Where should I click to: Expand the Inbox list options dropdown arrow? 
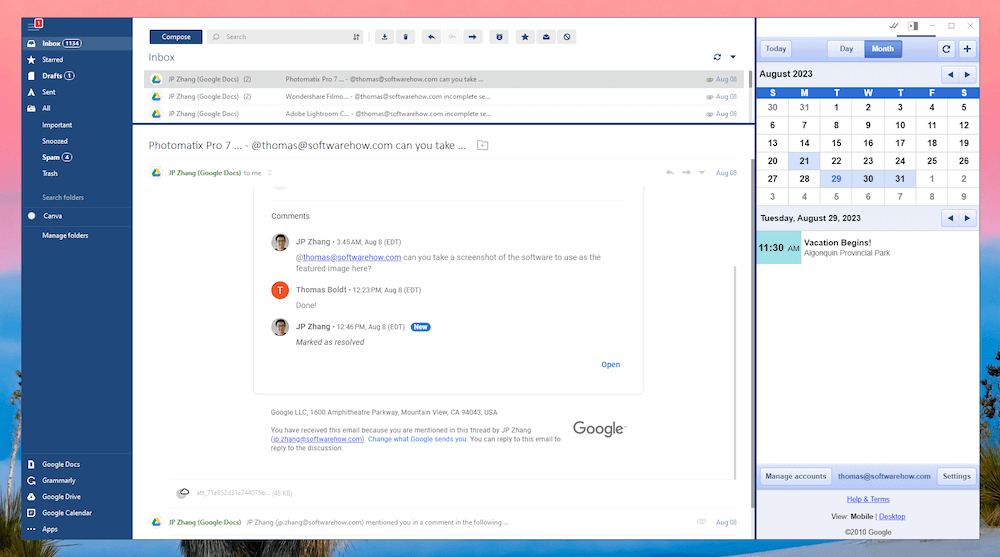click(x=733, y=57)
